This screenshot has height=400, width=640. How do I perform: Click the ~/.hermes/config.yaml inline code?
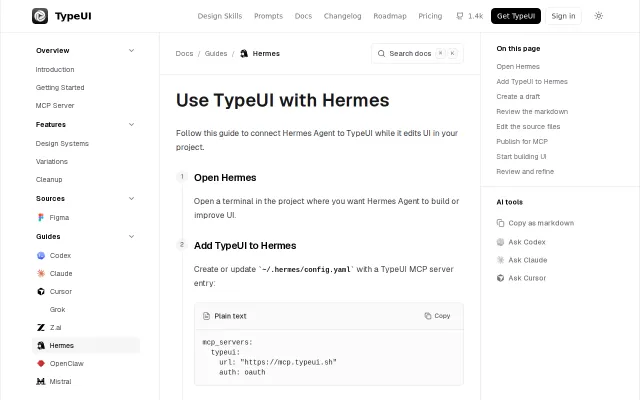coord(307,269)
